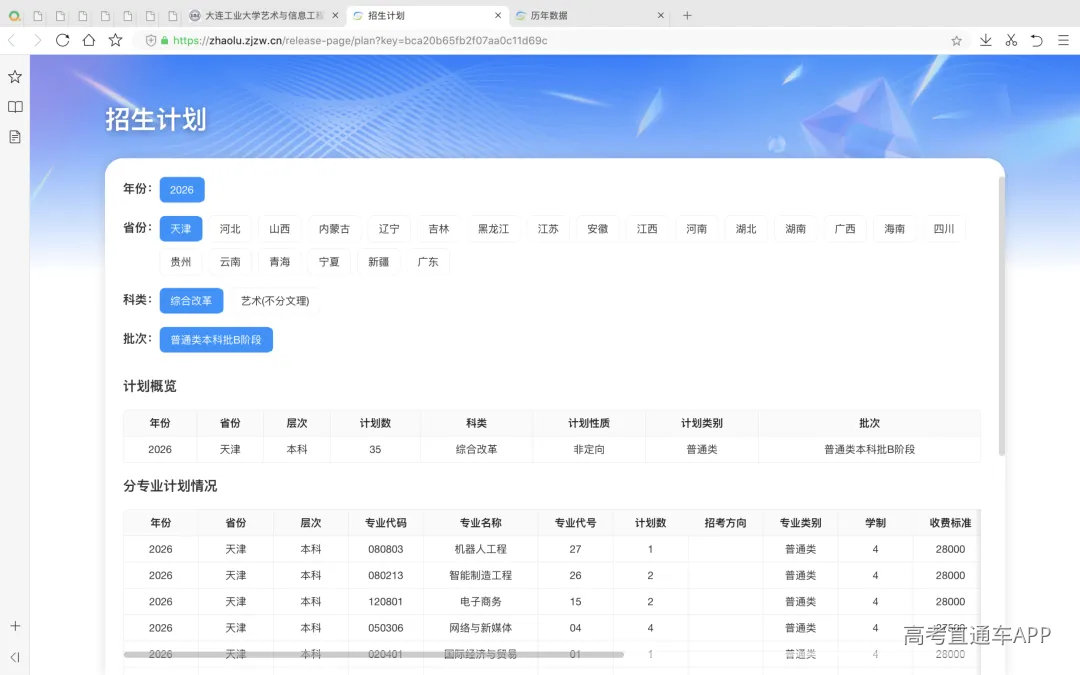Pick 广东 in province list
Viewport: 1080px width, 675px height.
point(428,262)
